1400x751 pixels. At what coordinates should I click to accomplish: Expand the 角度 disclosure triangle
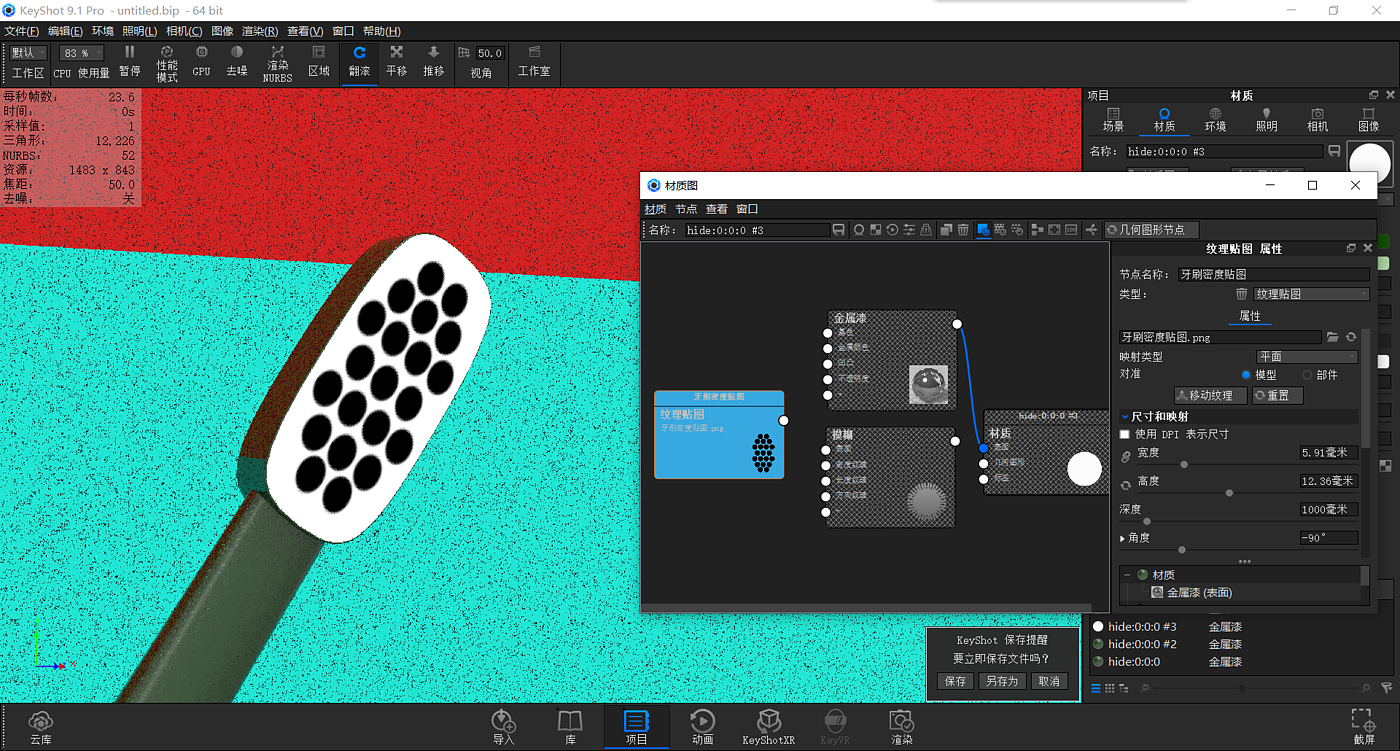(x=1123, y=538)
